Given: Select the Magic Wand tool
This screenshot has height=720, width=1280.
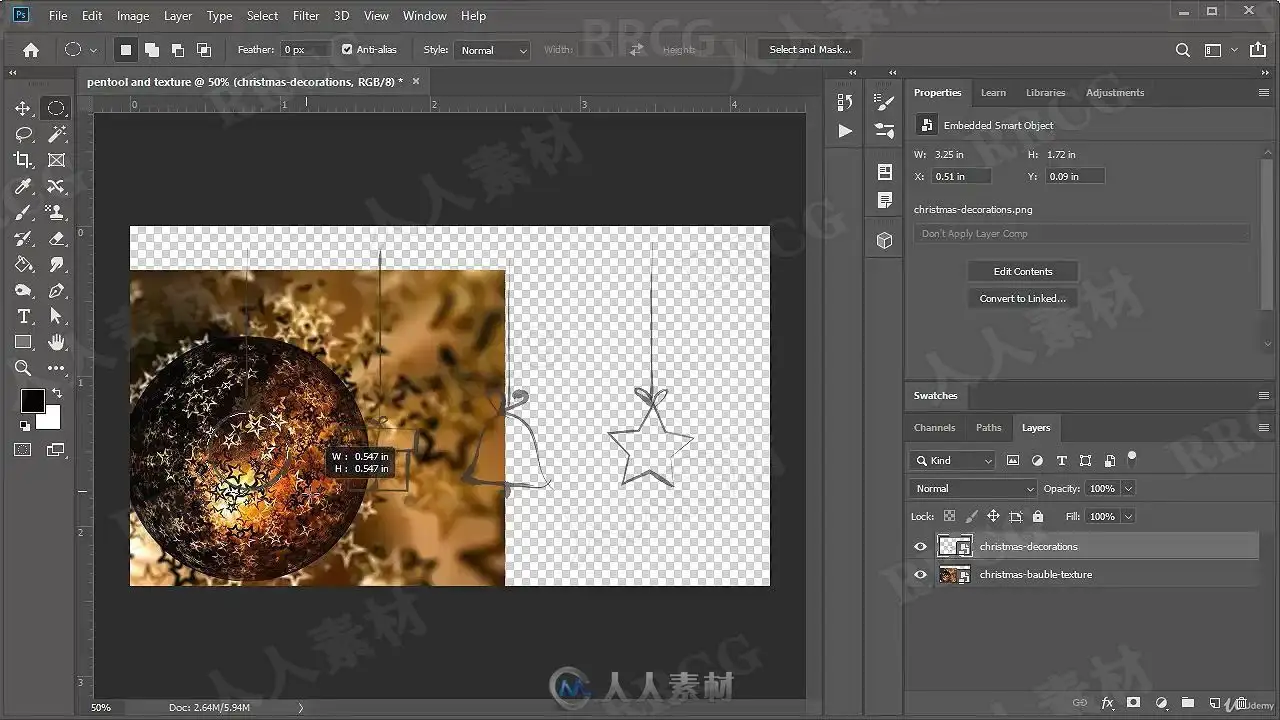Looking at the screenshot, I should click(57, 134).
